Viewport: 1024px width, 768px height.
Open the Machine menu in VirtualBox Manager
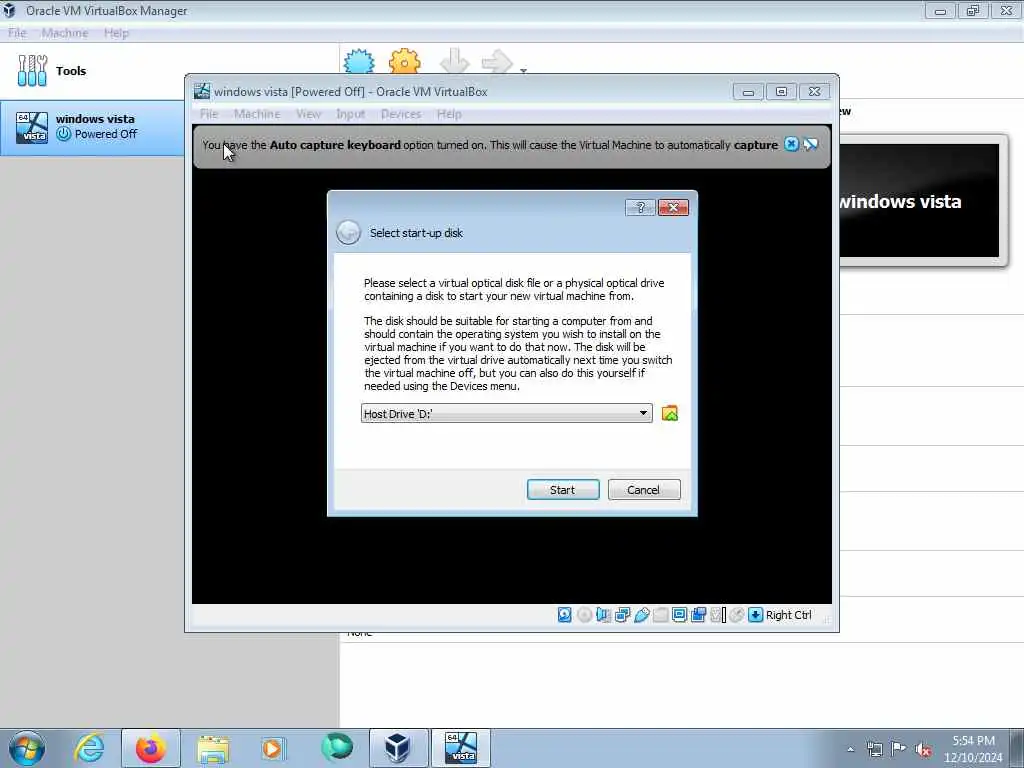65,33
